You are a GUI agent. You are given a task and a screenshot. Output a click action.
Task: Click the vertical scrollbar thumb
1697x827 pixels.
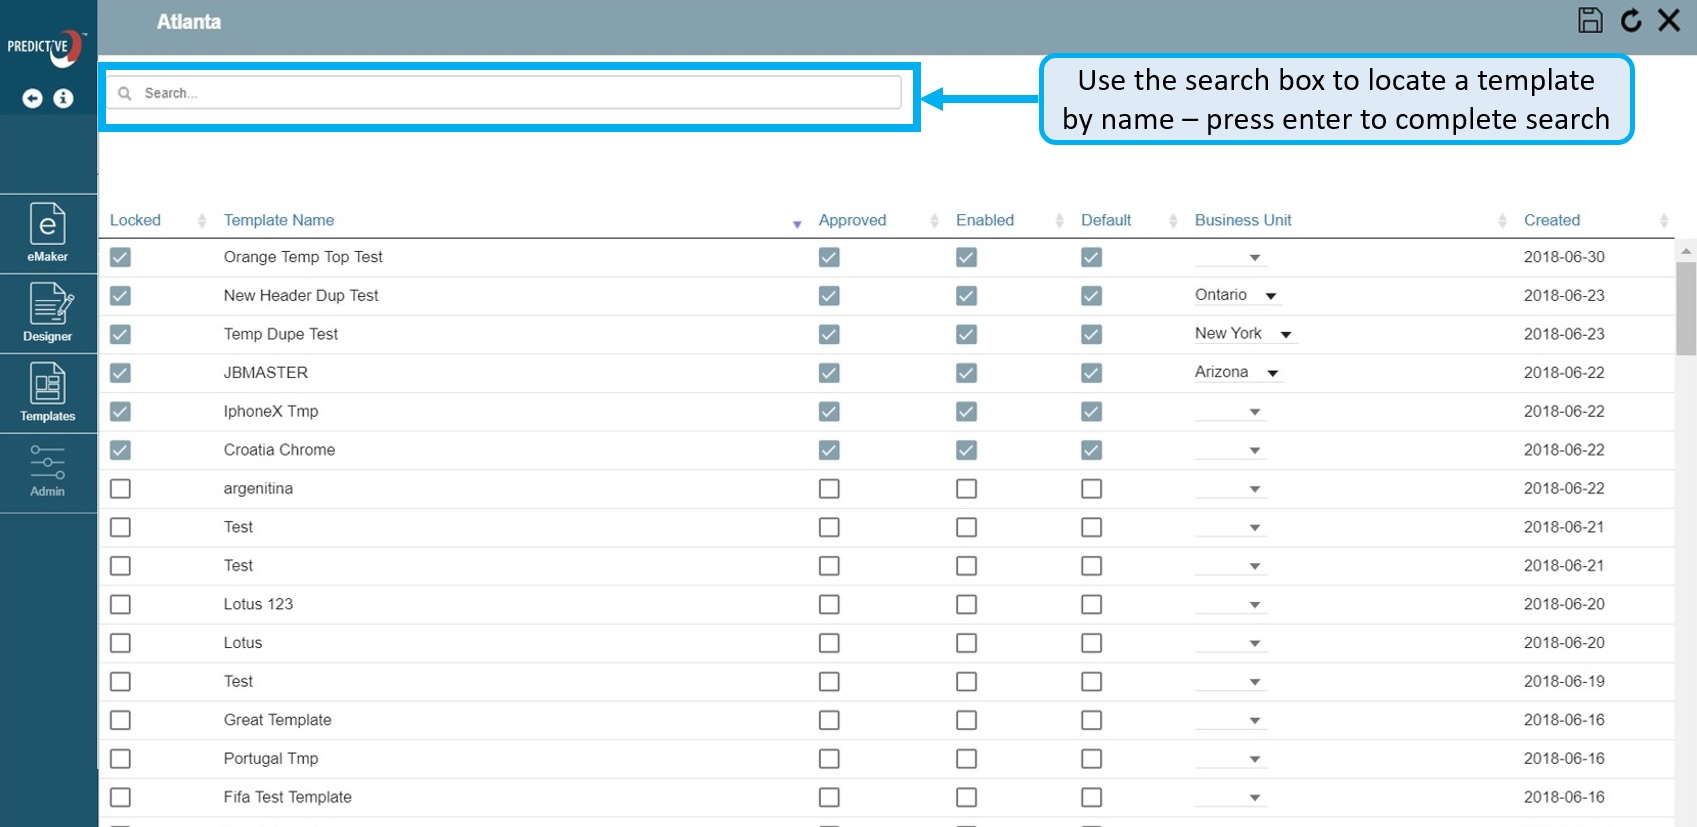[1686, 308]
